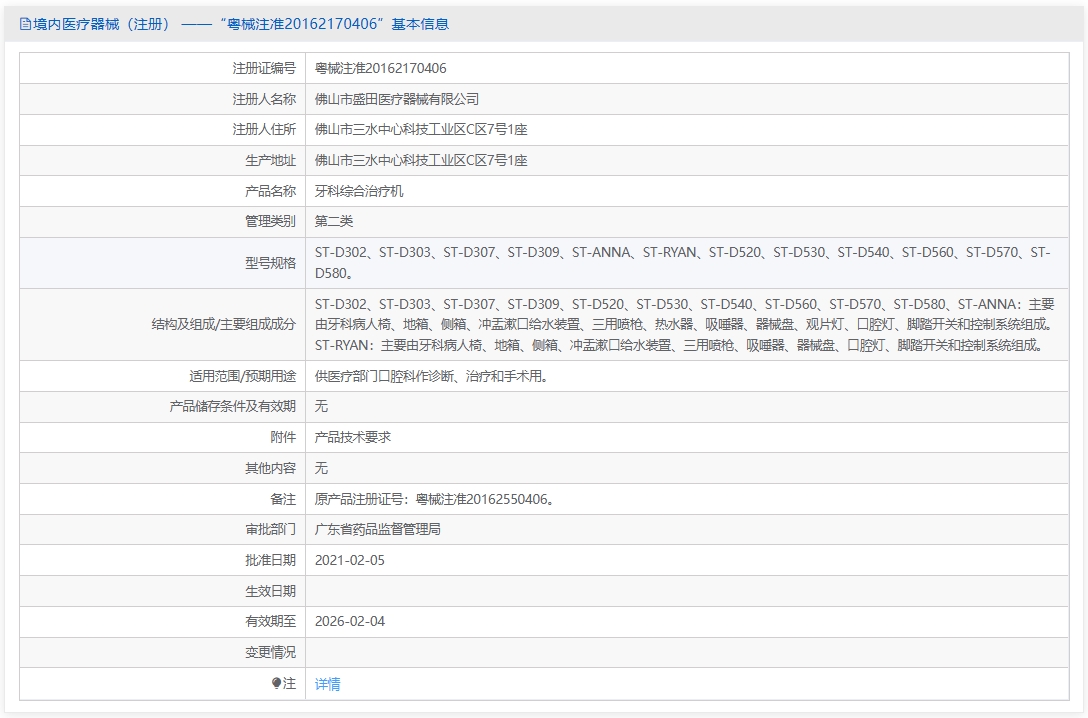Click the model list in the 型号规格 row

pos(683,263)
